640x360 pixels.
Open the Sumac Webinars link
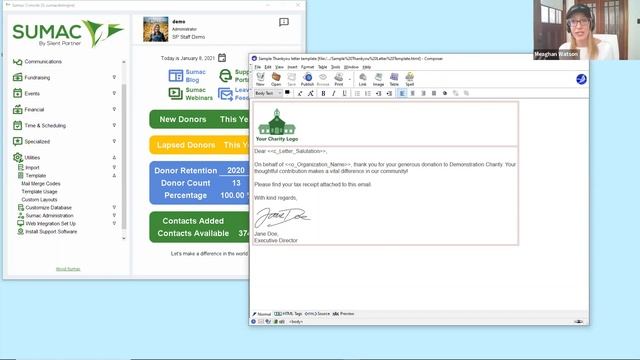[x=191, y=94]
